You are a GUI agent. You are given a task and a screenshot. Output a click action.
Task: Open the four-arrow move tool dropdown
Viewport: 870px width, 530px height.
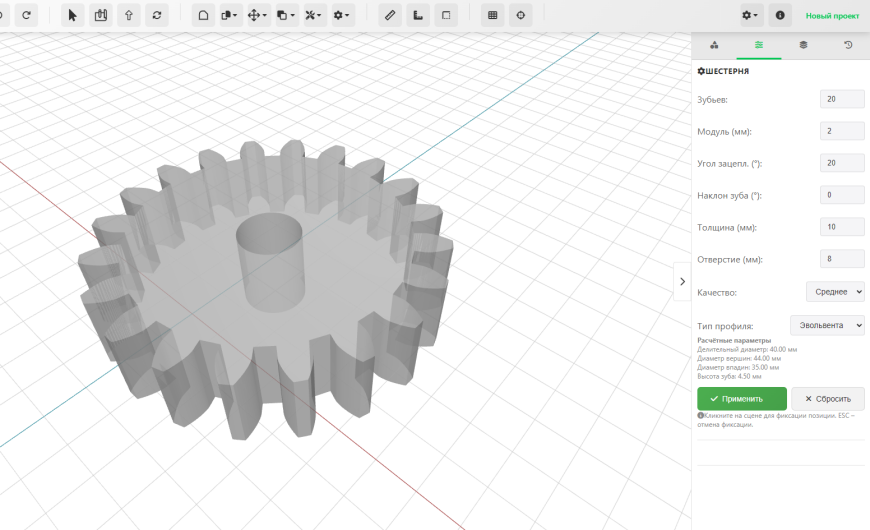257,16
